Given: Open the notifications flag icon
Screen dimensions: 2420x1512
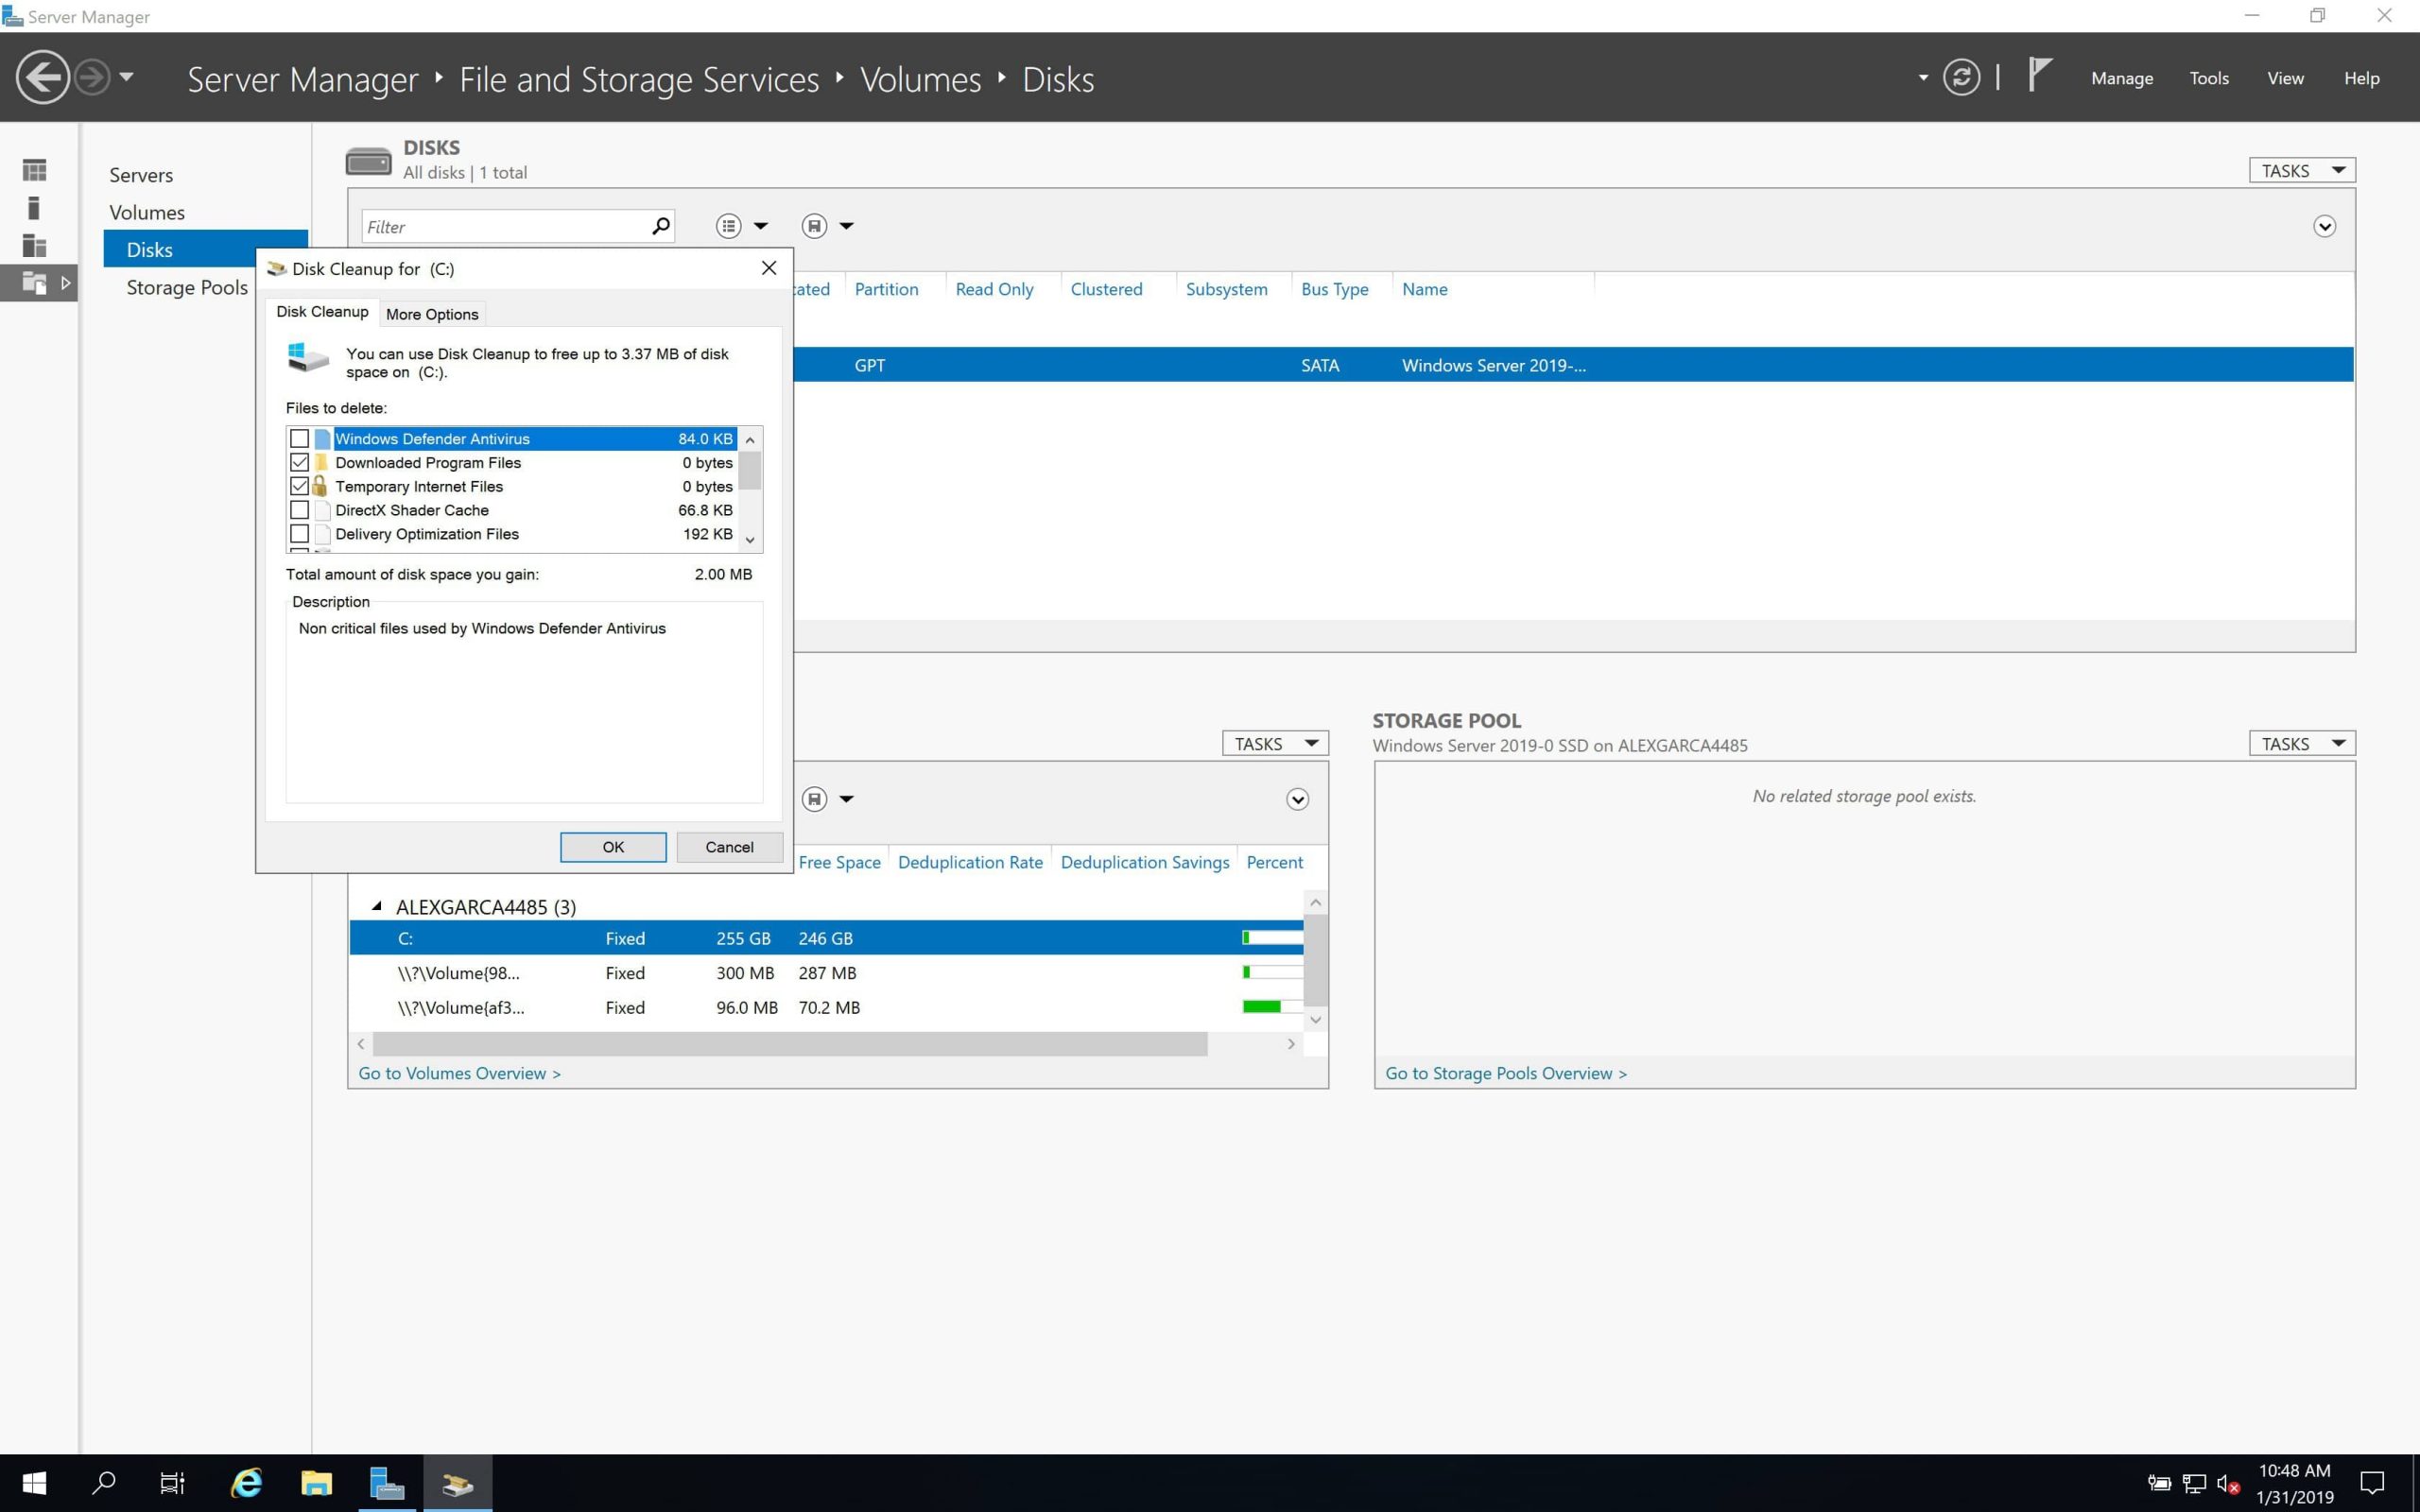Looking at the screenshot, I should (2039, 75).
